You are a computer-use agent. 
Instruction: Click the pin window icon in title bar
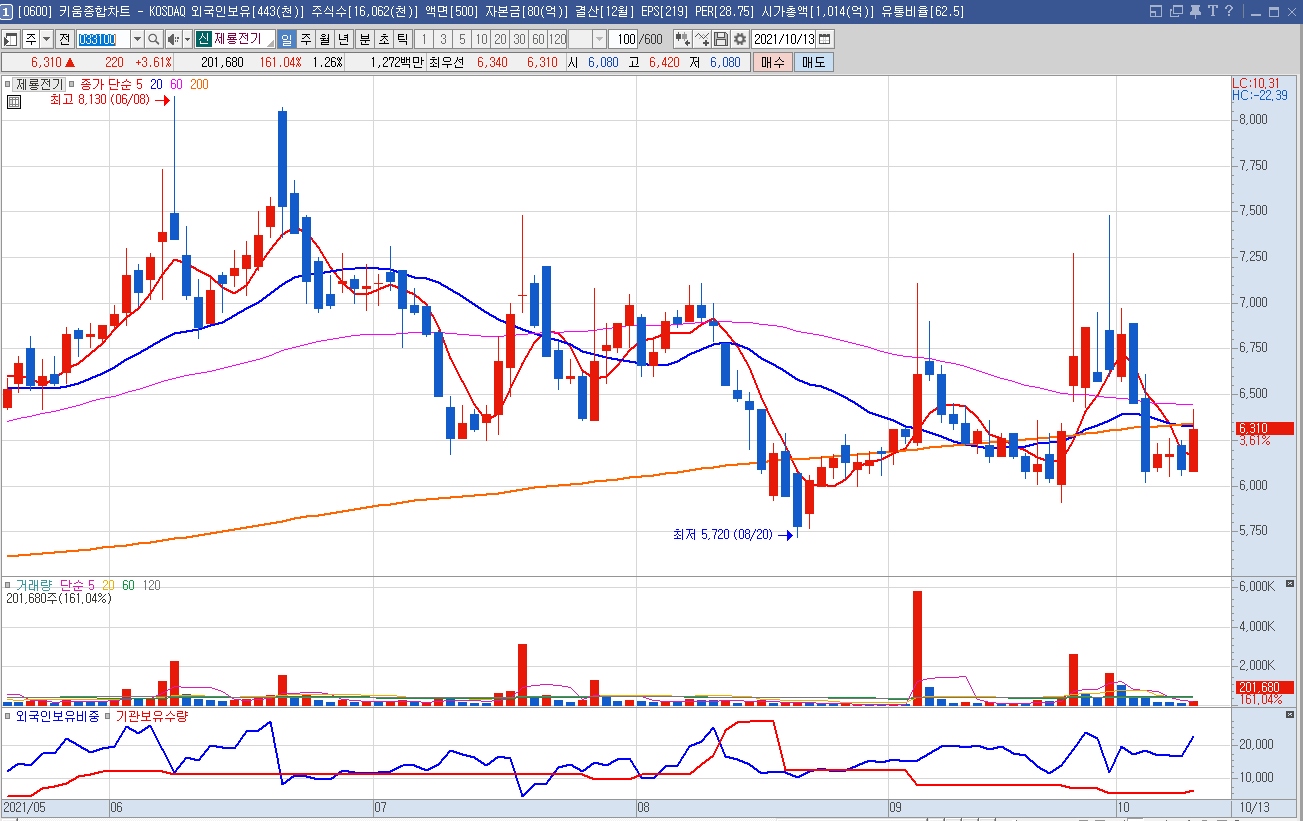[1194, 11]
